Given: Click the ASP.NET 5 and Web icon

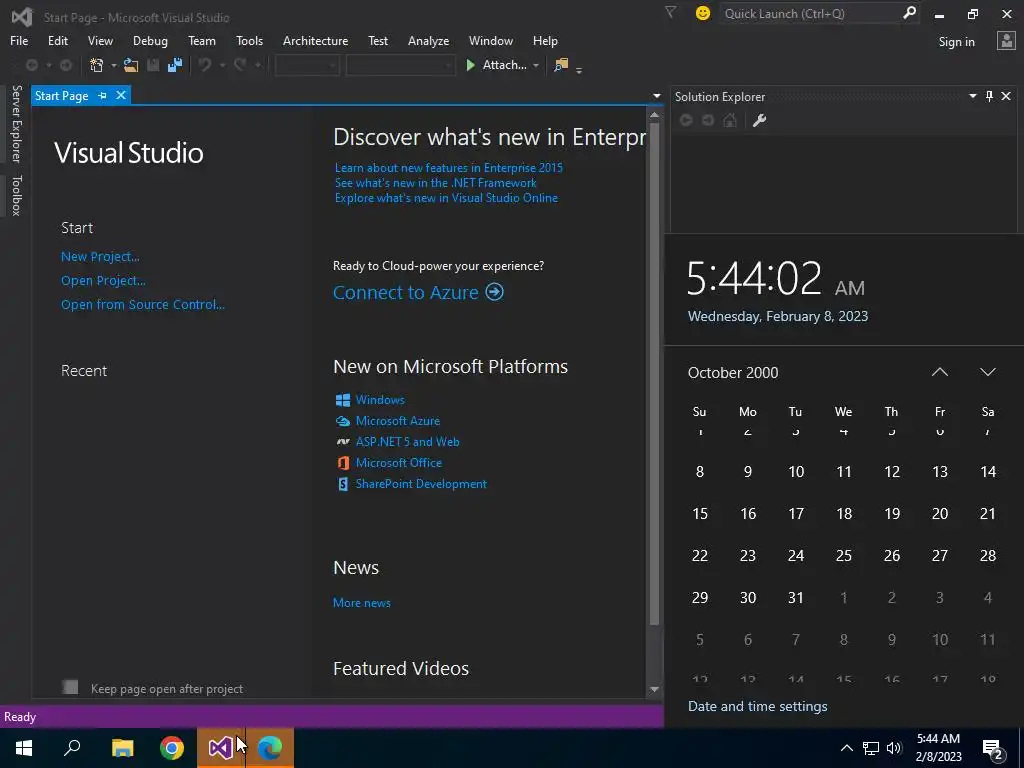Looking at the screenshot, I should 343,442.
